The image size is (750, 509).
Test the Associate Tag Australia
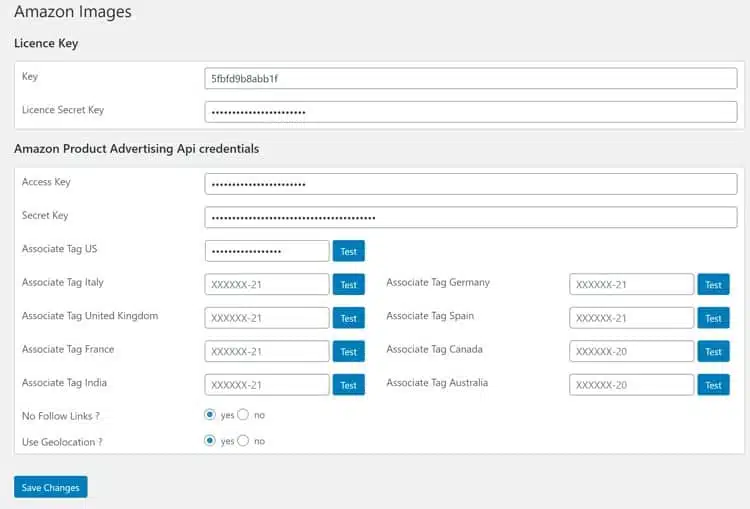pos(713,385)
